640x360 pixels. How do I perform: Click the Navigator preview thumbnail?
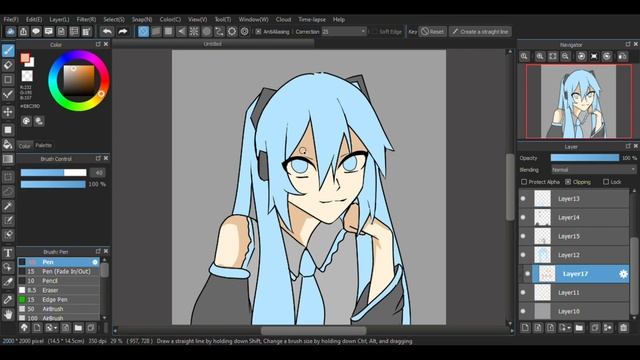579,101
